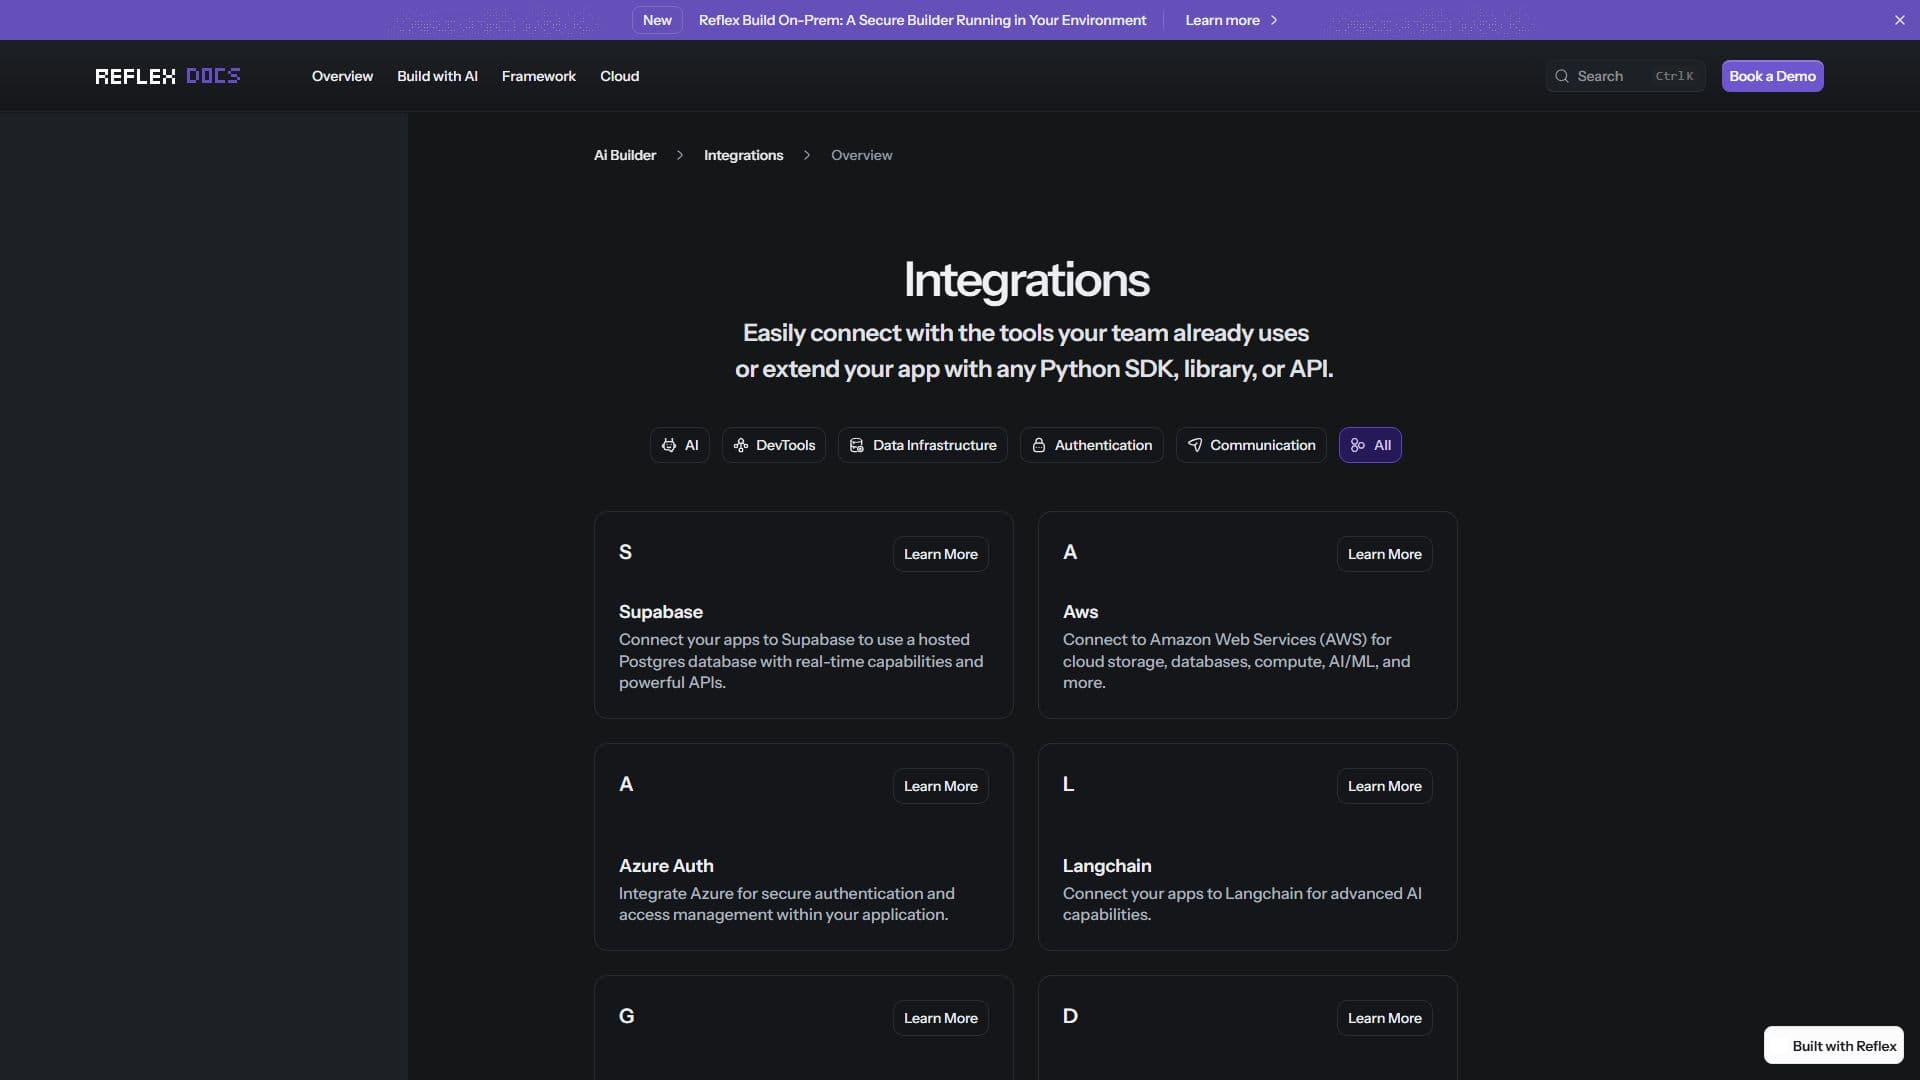Click the banner Learn more chevron arrow
The height and width of the screenshot is (1080, 1920).
(1274, 20)
